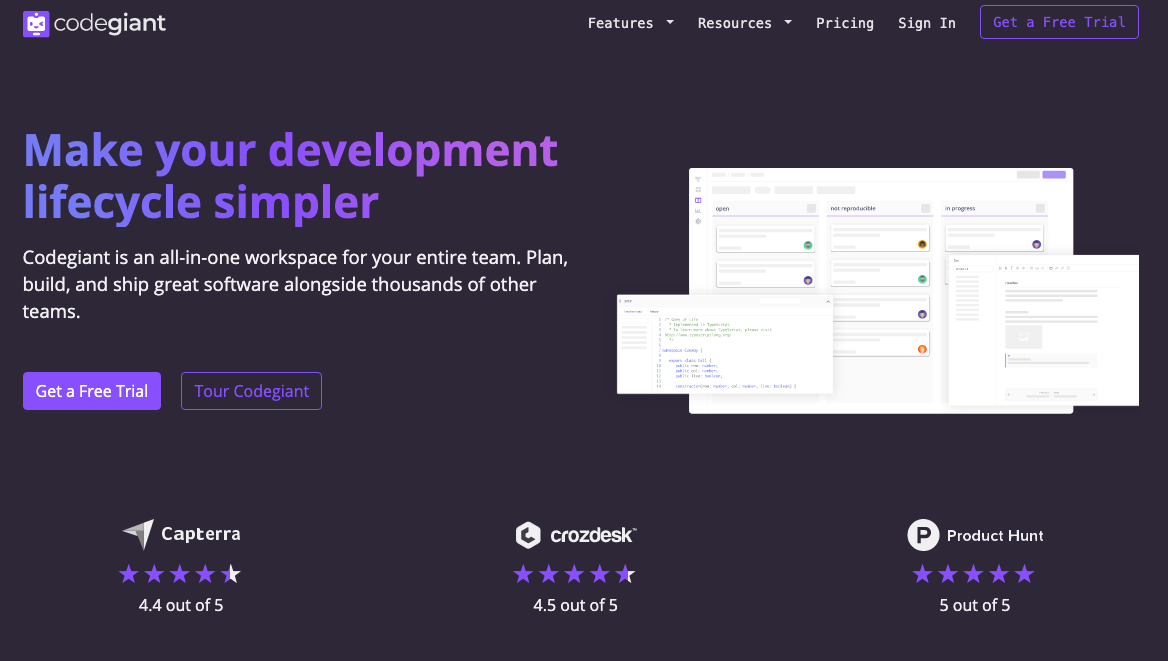
Task: Click the "Make your development lifecycle simpler" headline
Action: [x=290, y=175]
